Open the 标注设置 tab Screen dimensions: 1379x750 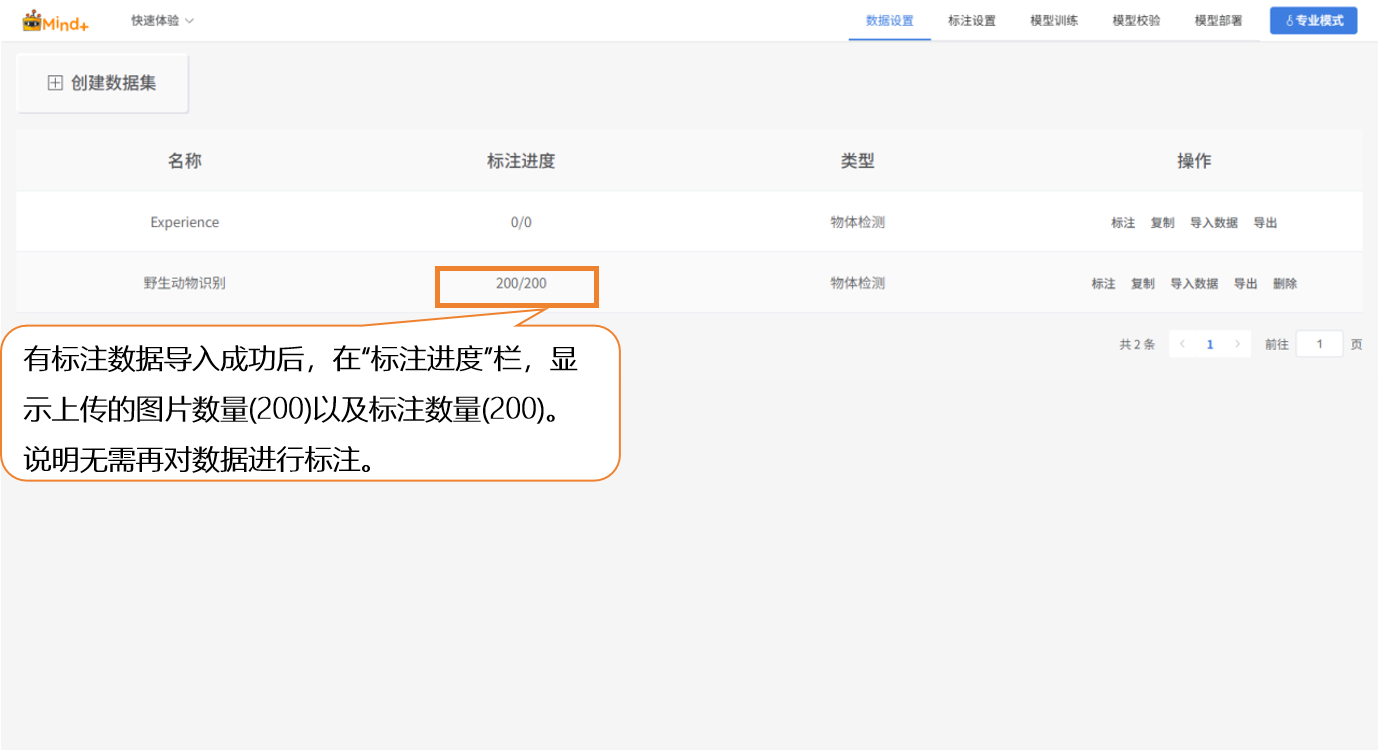tap(971, 20)
